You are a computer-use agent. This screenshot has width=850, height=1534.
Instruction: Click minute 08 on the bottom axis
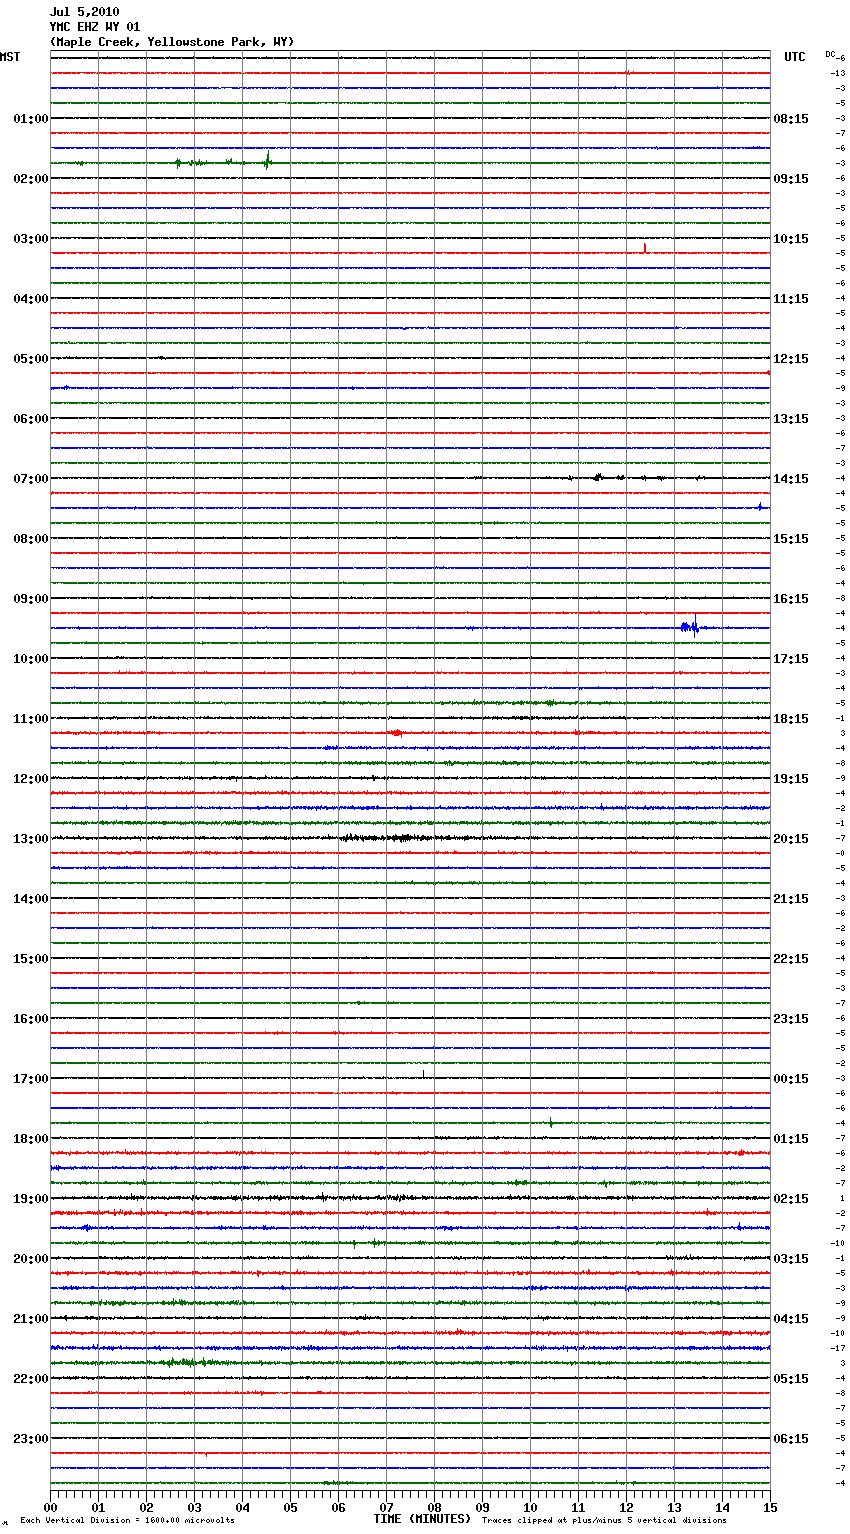click(434, 1507)
